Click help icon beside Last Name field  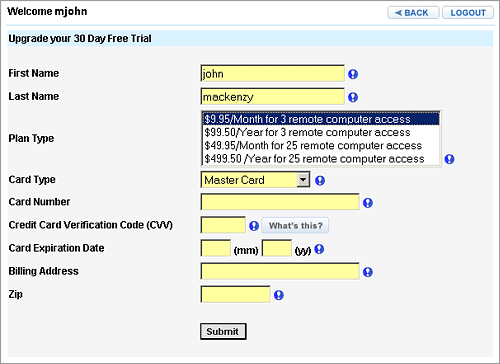pyautogui.click(x=353, y=97)
